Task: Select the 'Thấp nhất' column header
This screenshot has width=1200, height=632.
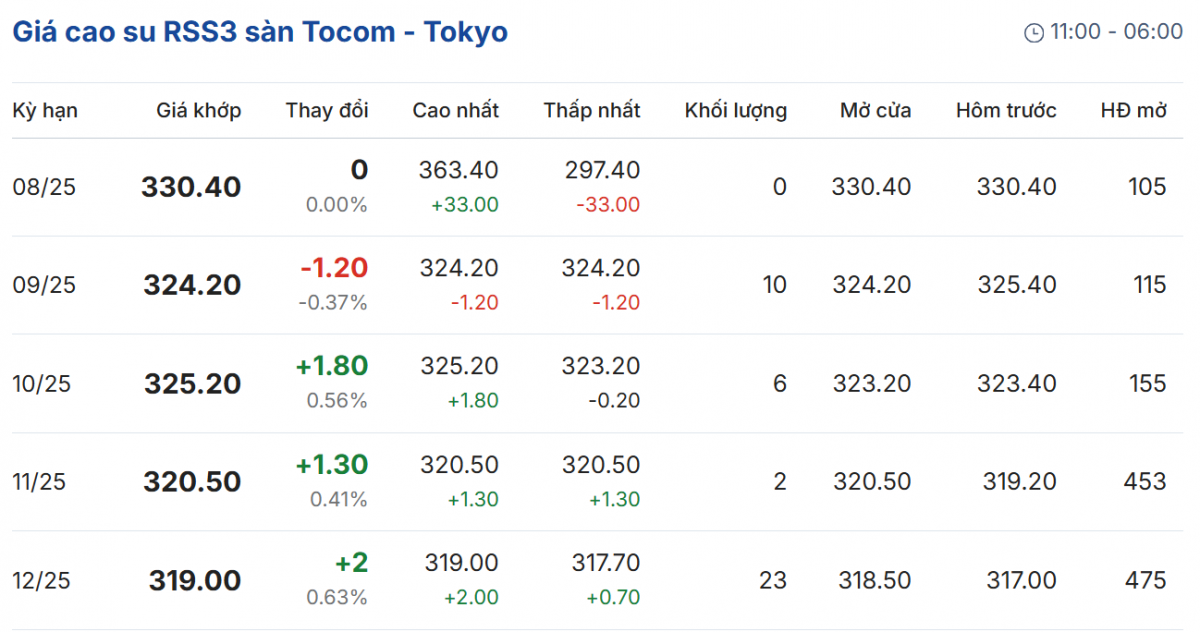Action: pyautogui.click(x=592, y=110)
